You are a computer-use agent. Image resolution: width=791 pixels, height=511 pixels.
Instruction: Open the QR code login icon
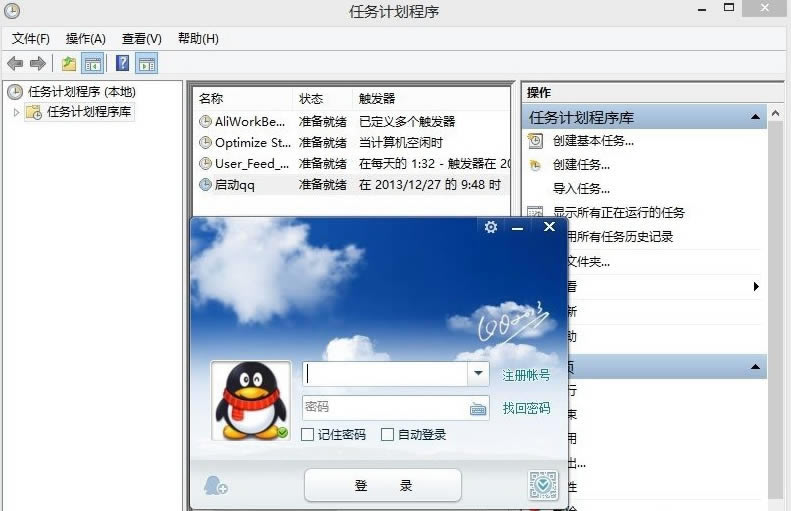pos(542,485)
